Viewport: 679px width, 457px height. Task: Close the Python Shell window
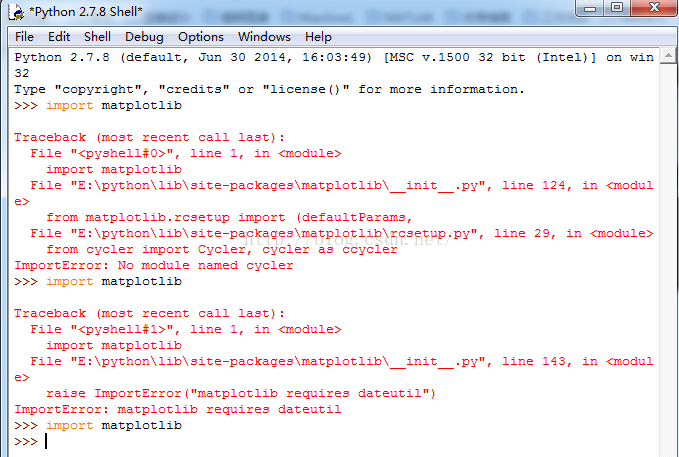point(654,8)
